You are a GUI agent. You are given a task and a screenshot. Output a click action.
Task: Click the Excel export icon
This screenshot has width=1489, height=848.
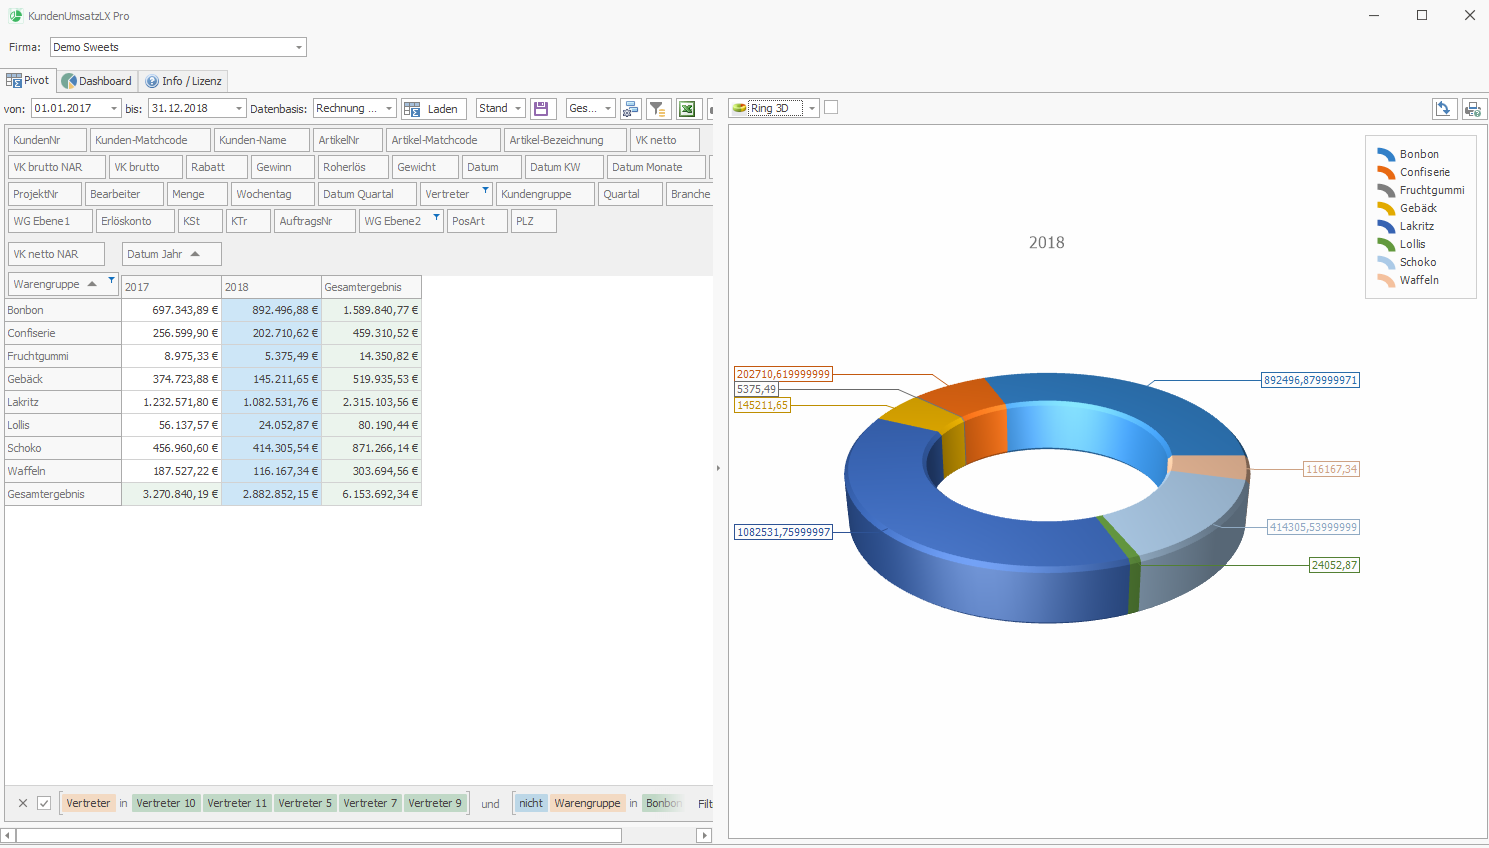click(687, 109)
